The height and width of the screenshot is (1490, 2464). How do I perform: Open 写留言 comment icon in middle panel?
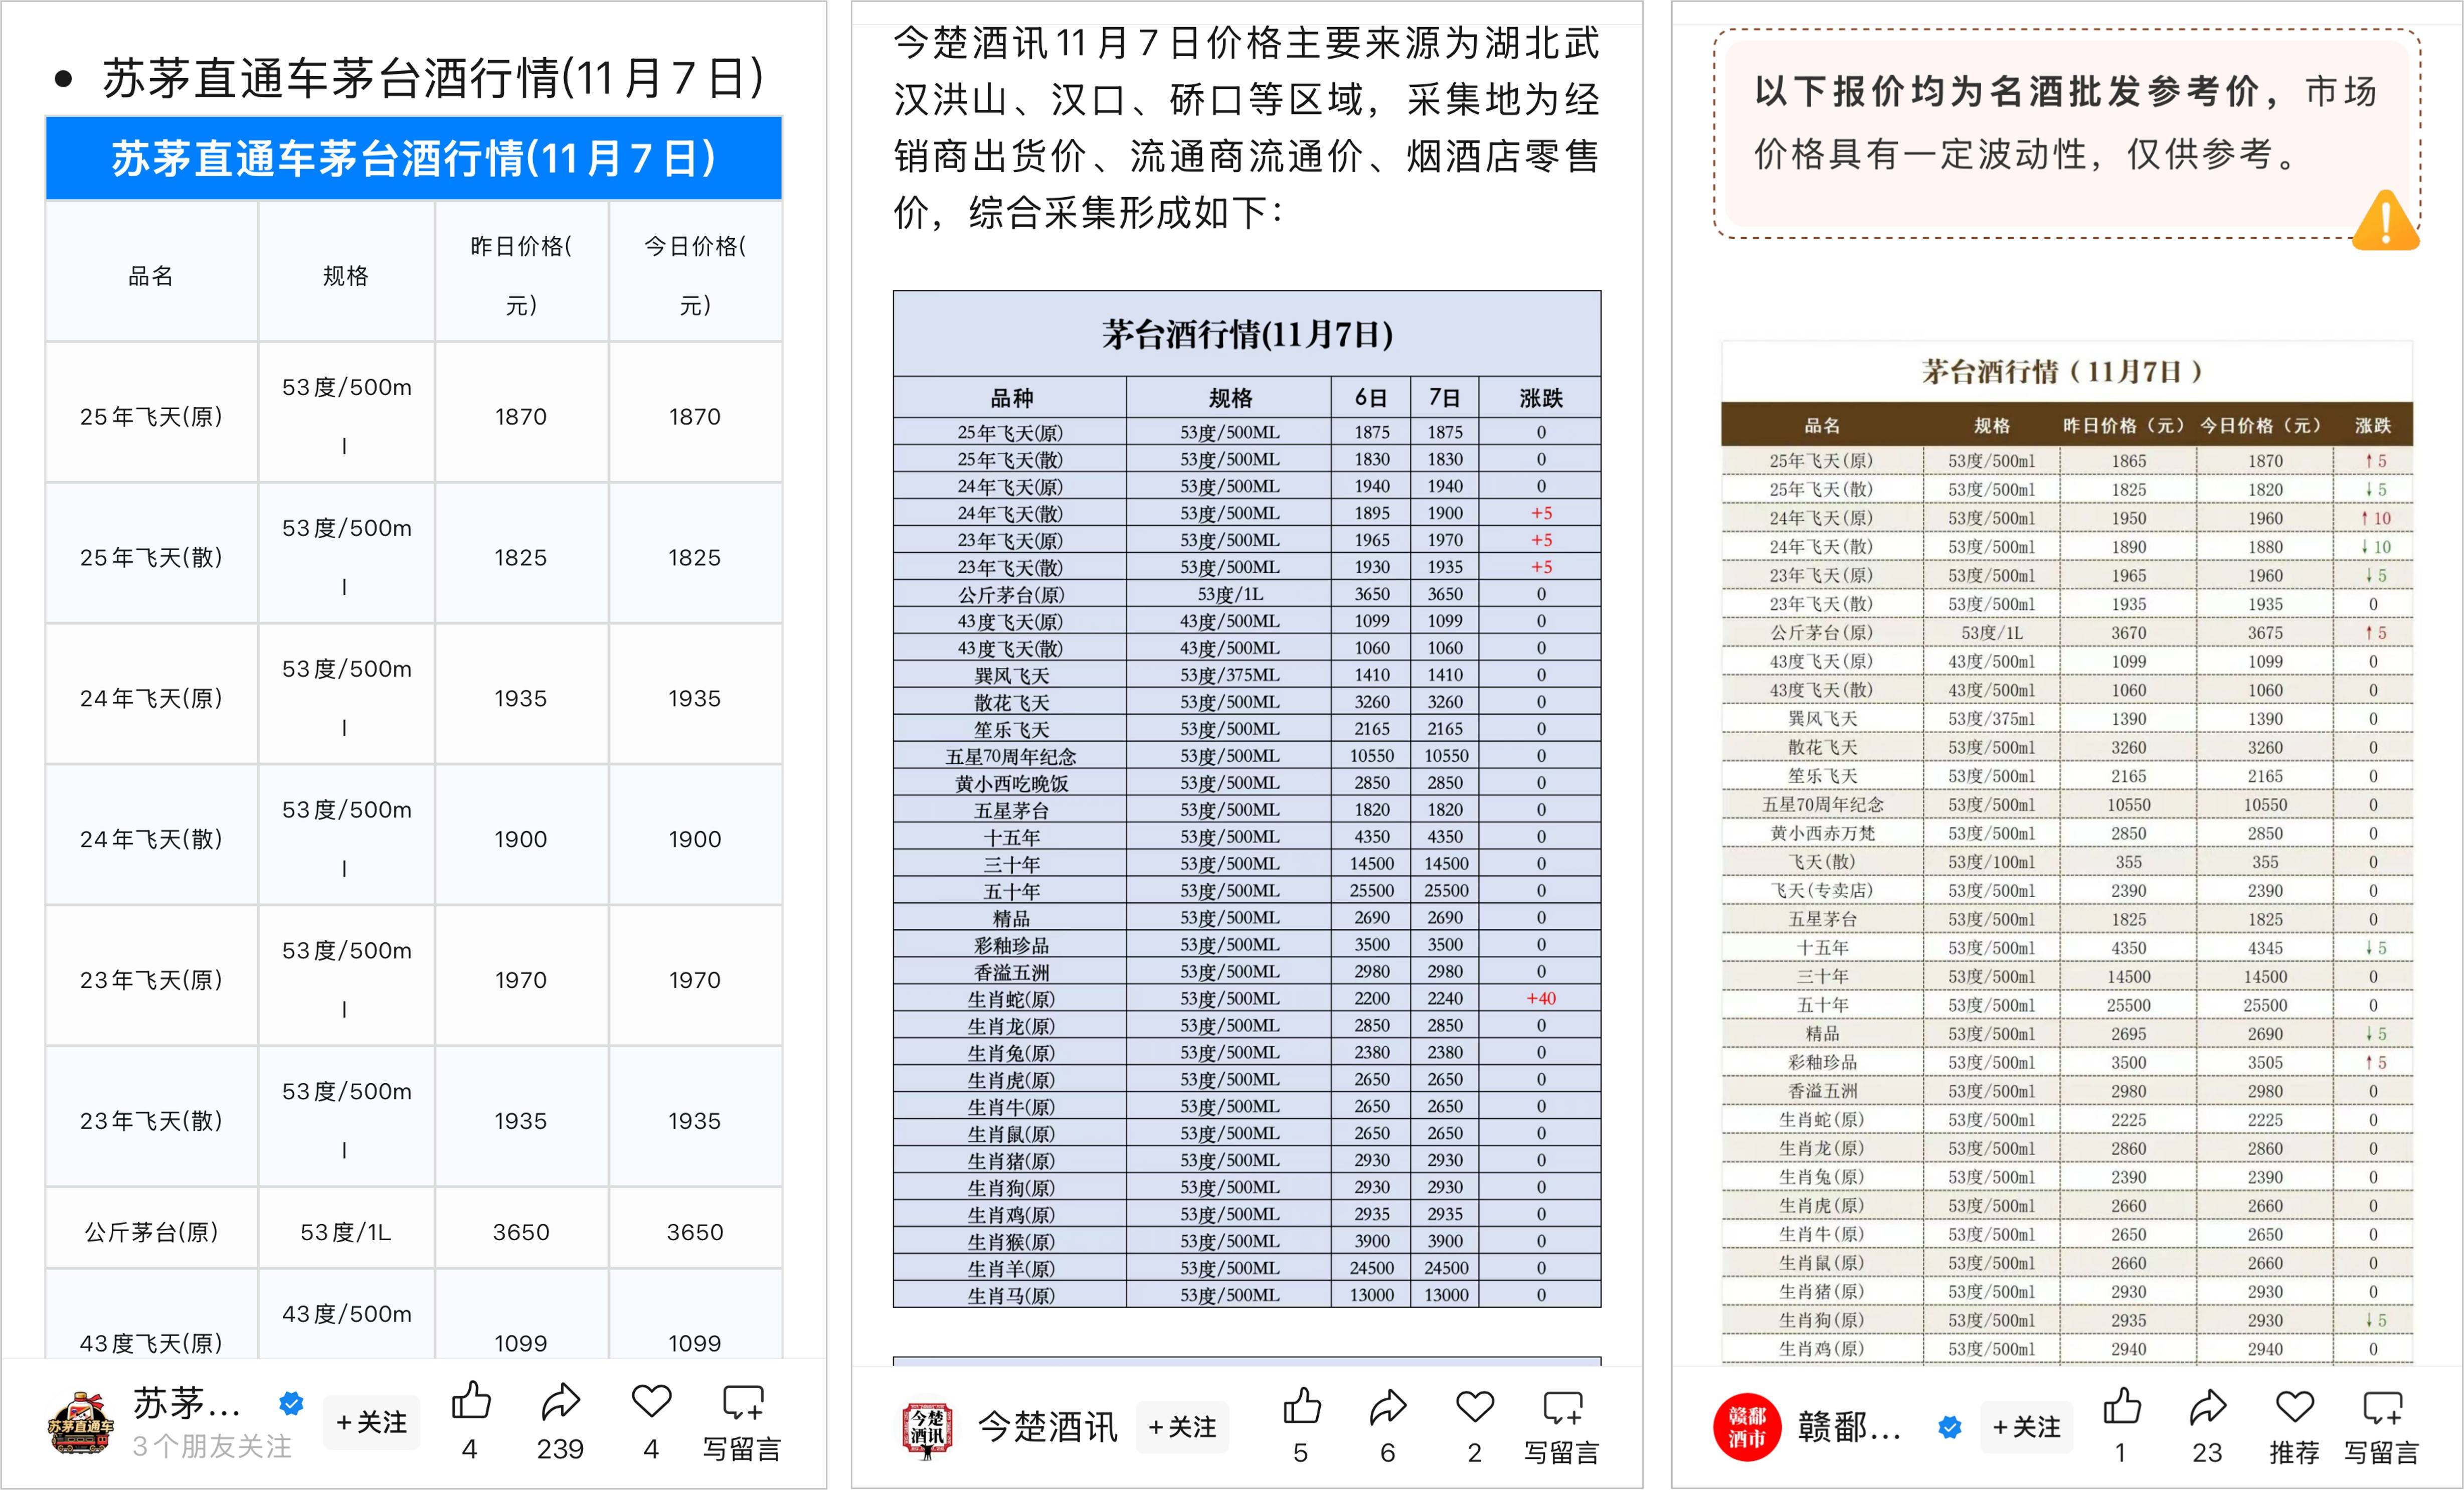1562,1407
